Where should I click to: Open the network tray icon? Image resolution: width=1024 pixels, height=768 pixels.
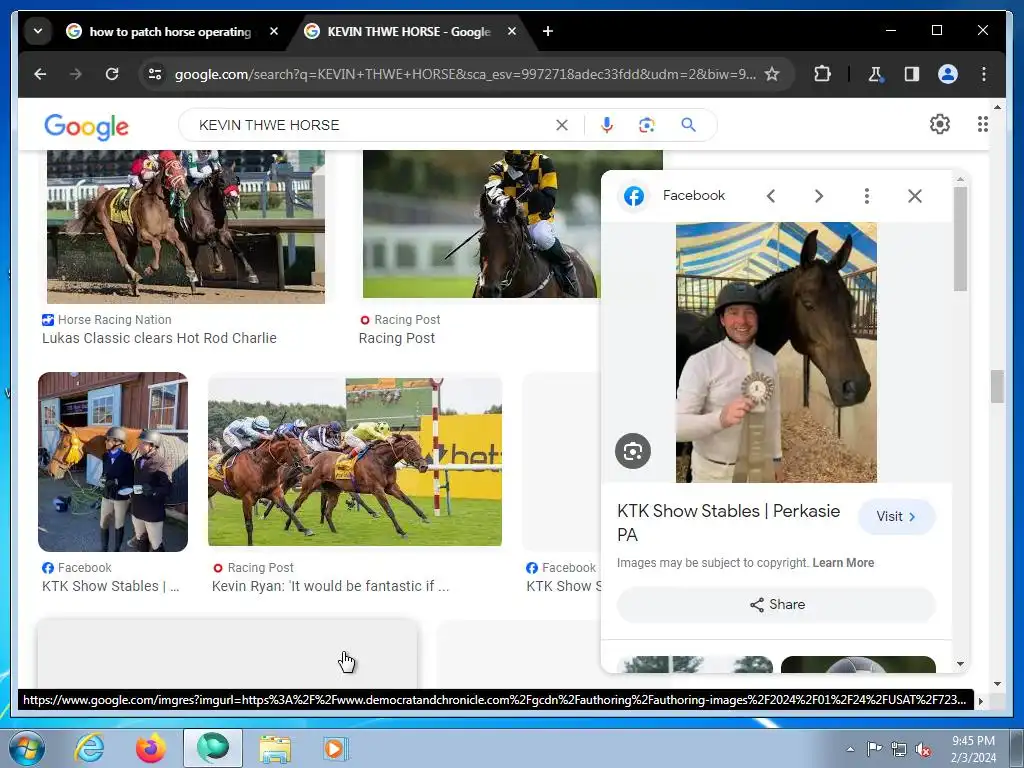[899, 750]
